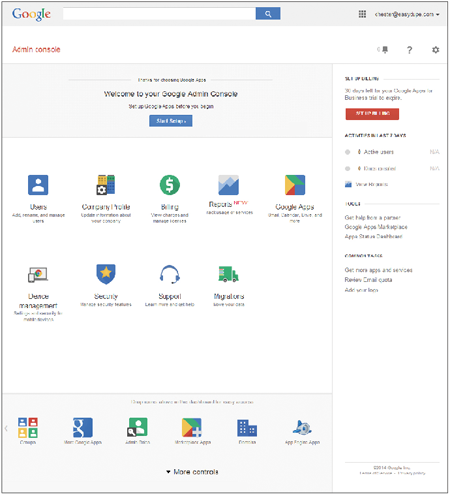
Task: Open the help question mark icon
Action: 409,50
